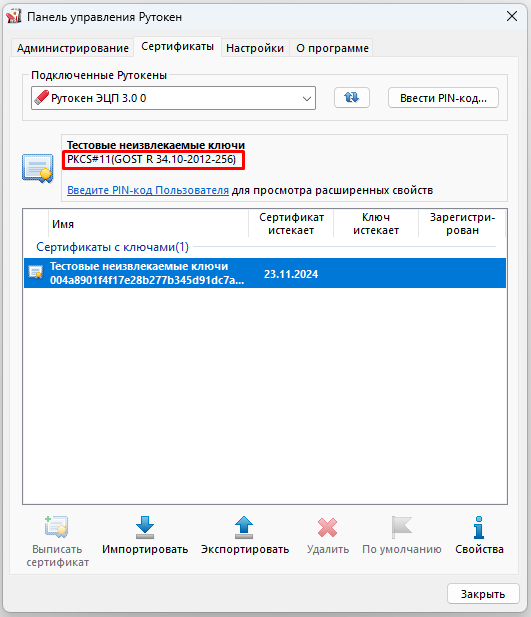Switch to the Администрирование tab
The image size is (531, 617).
(x=73, y=48)
